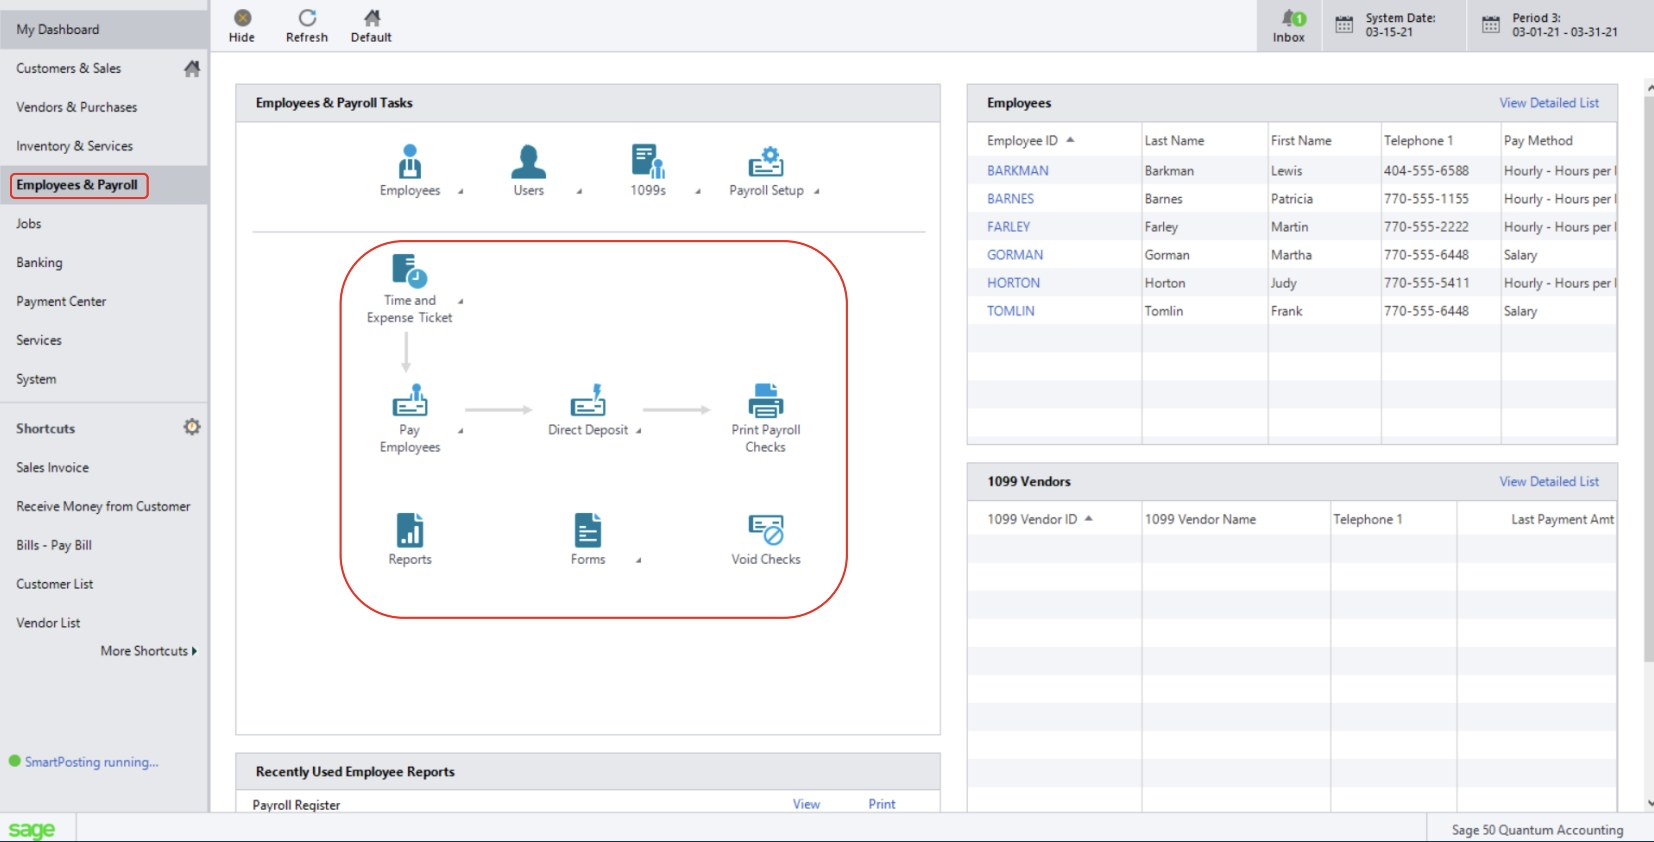Image resolution: width=1654 pixels, height=842 pixels.
Task: Open Vendor List shortcut
Action: click(x=48, y=623)
